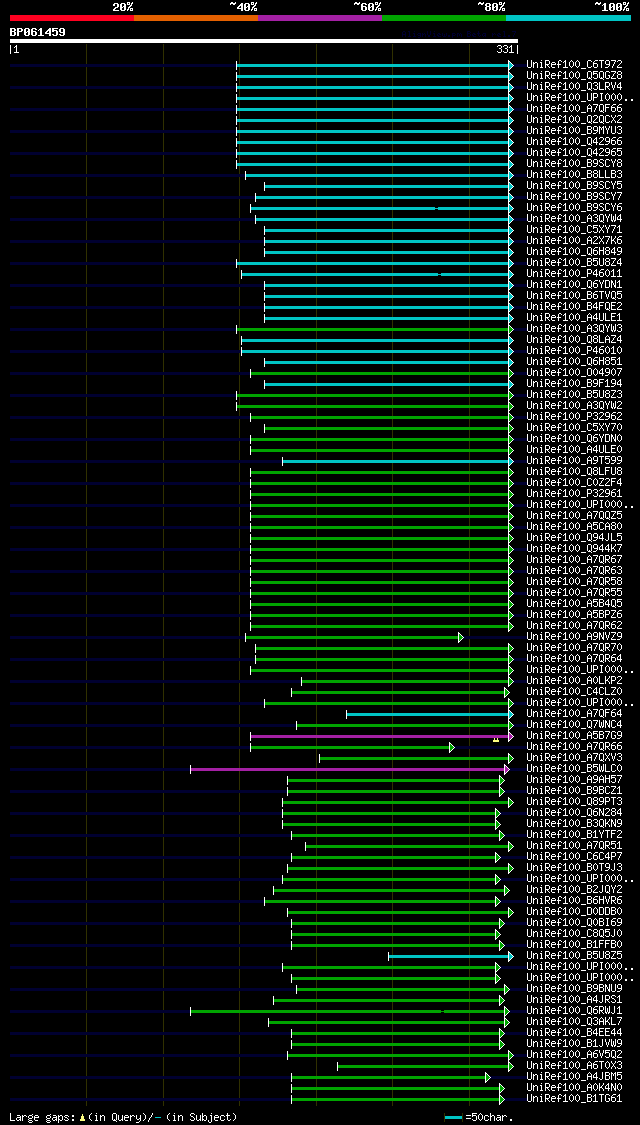Open hit UniRef100_A7QF66
The width and height of the screenshot is (640, 1125).
[574, 108]
